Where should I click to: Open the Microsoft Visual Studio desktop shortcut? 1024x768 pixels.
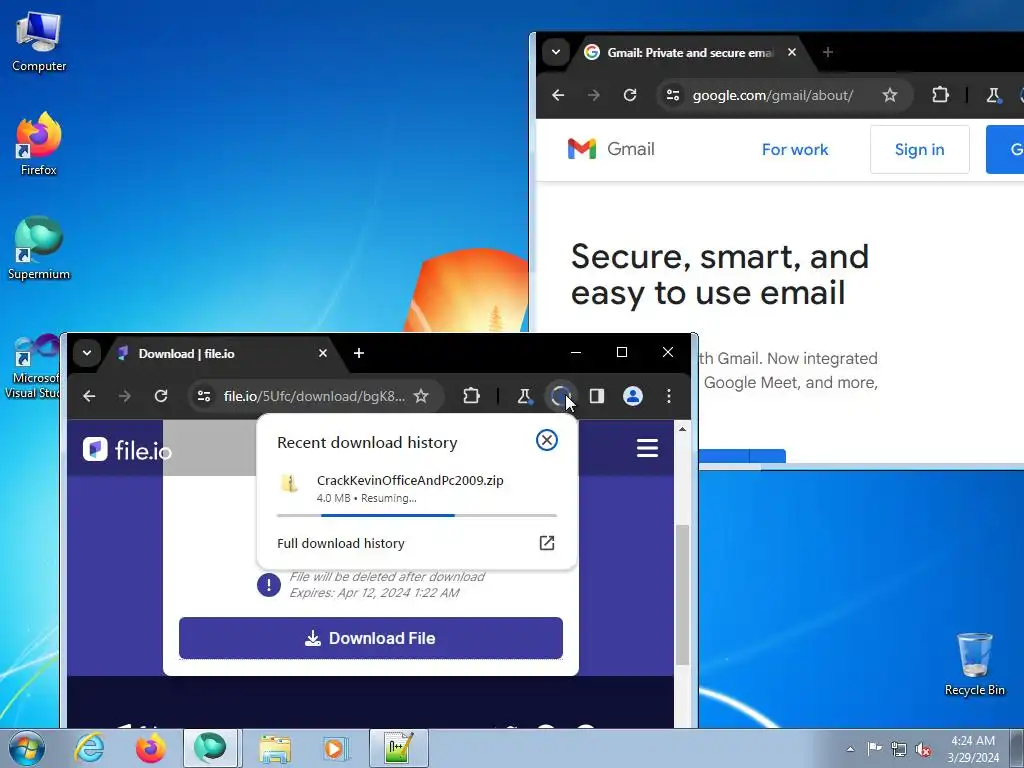[33, 366]
